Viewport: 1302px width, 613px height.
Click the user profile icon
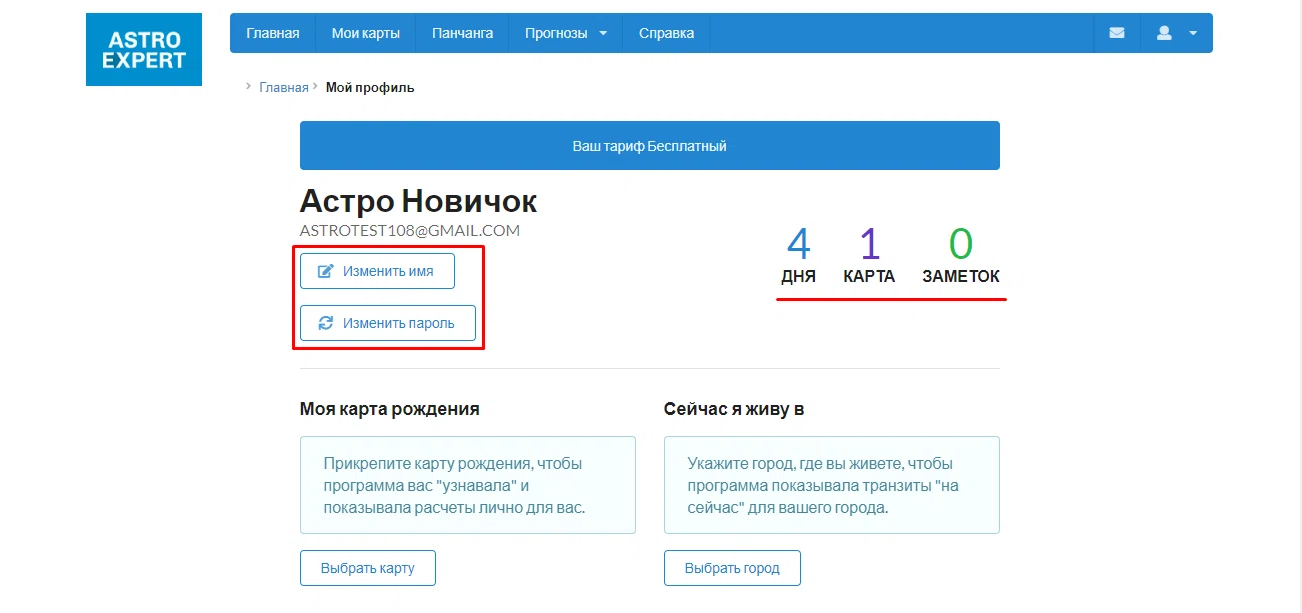tap(1164, 33)
